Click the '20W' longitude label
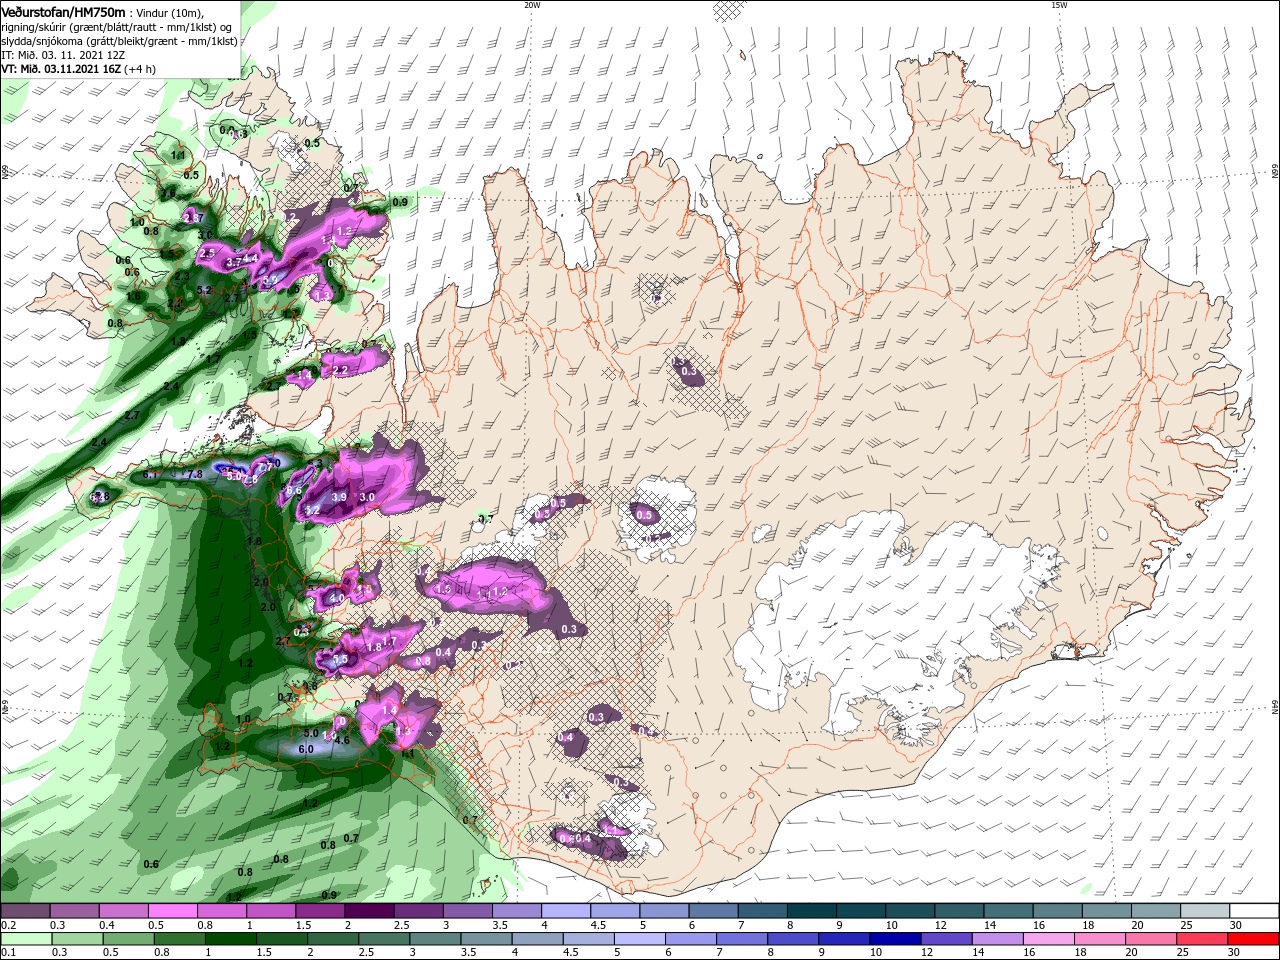 tap(532, 5)
